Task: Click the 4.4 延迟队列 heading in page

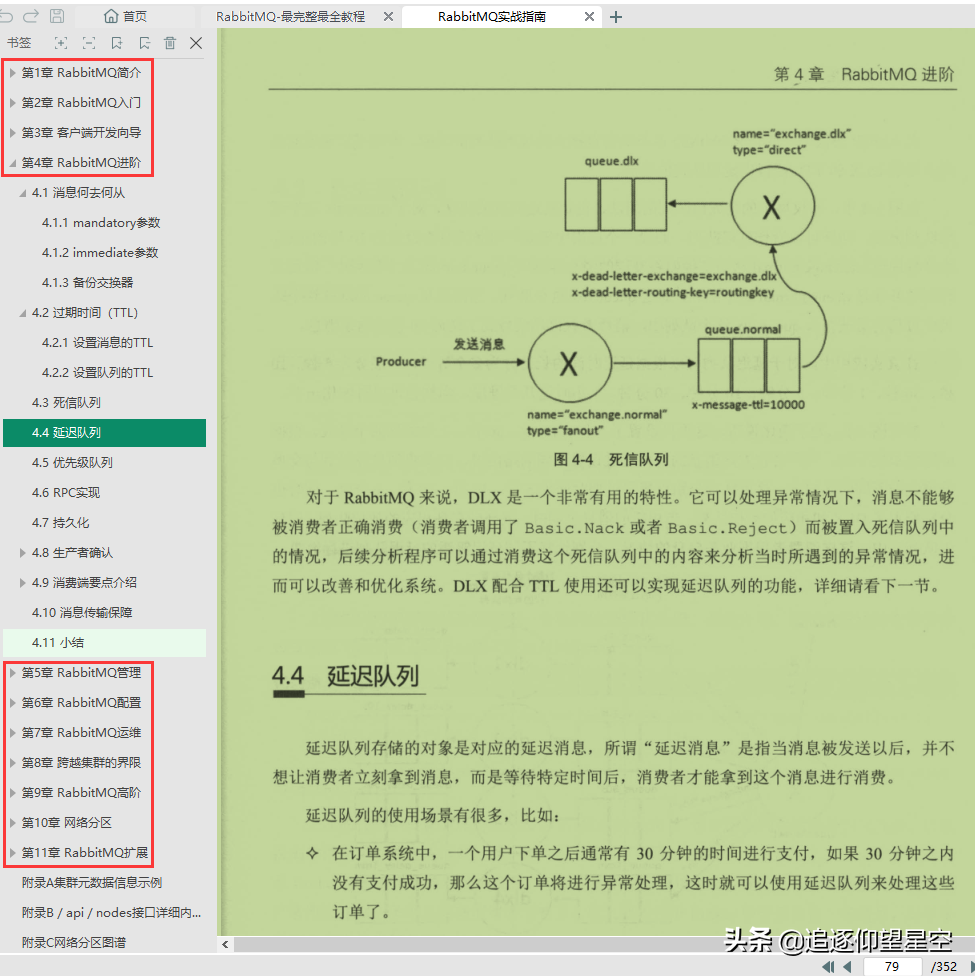Action: [x=346, y=675]
